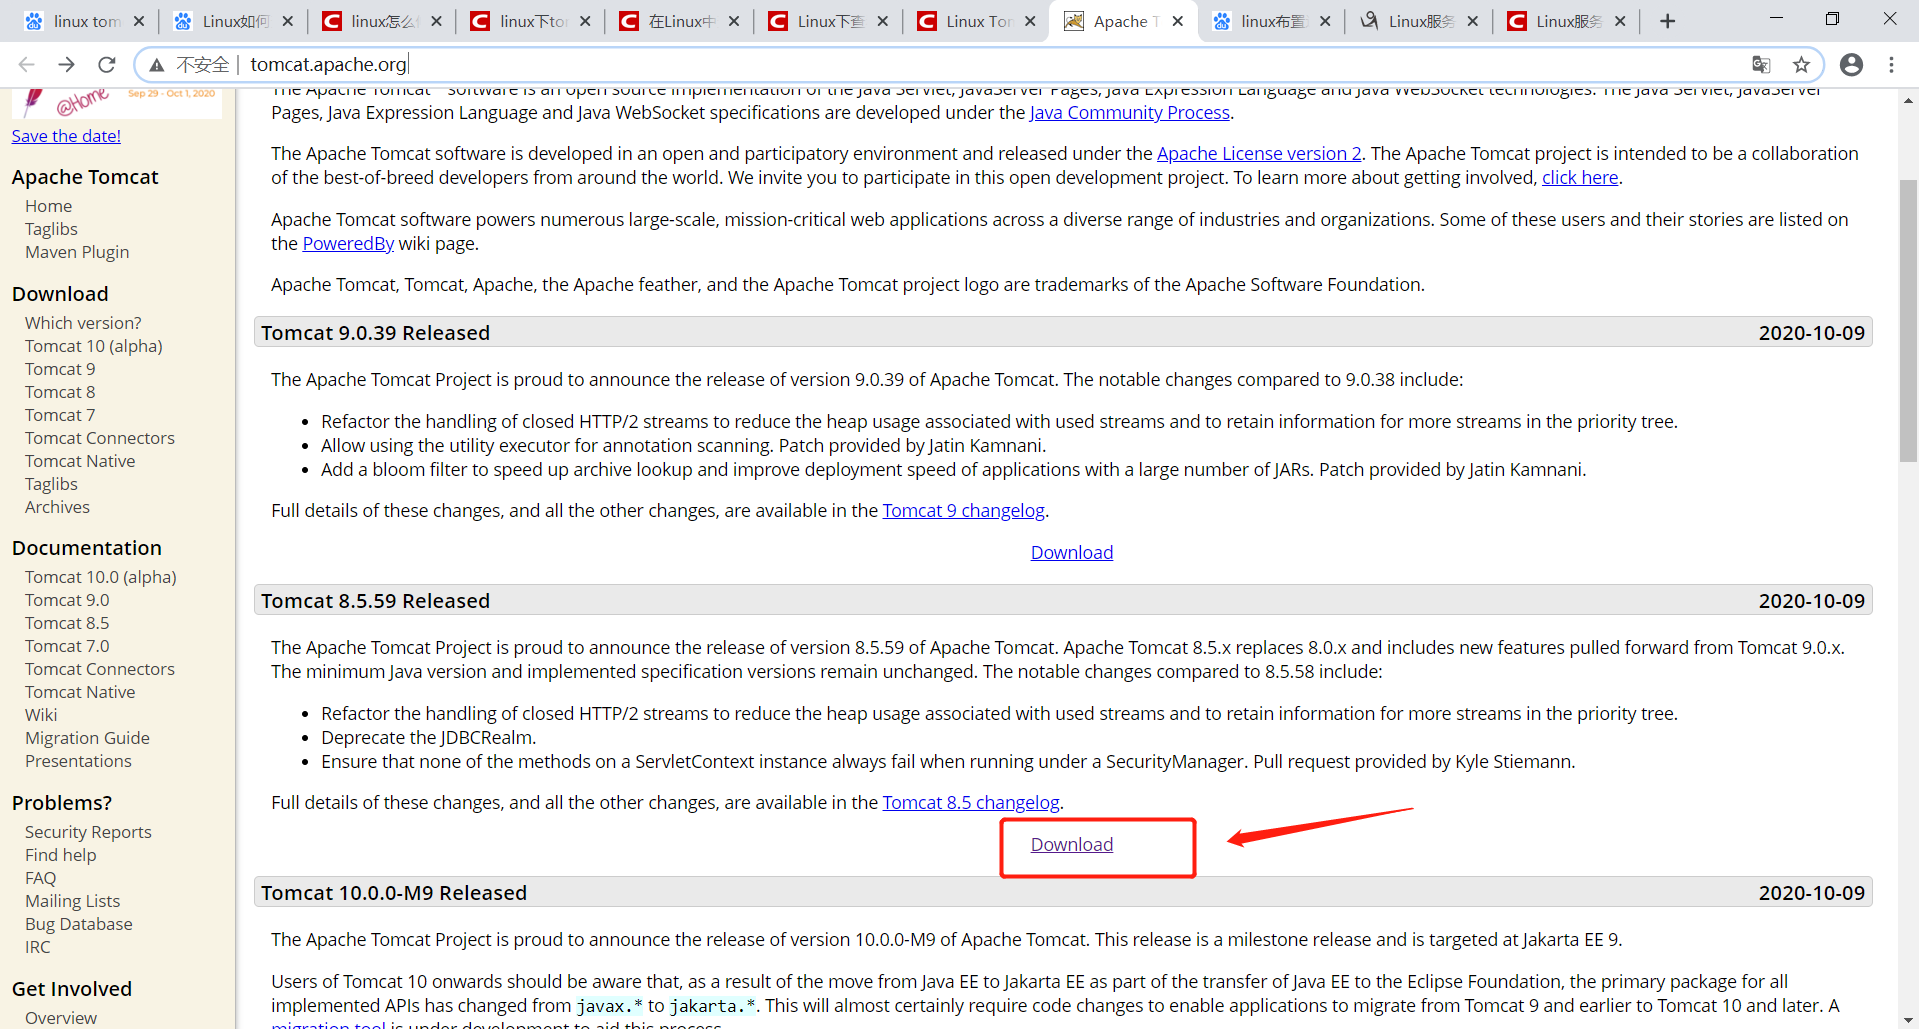Bookmark this page with the star
Screen dimensions: 1919x1029
click(1801, 65)
